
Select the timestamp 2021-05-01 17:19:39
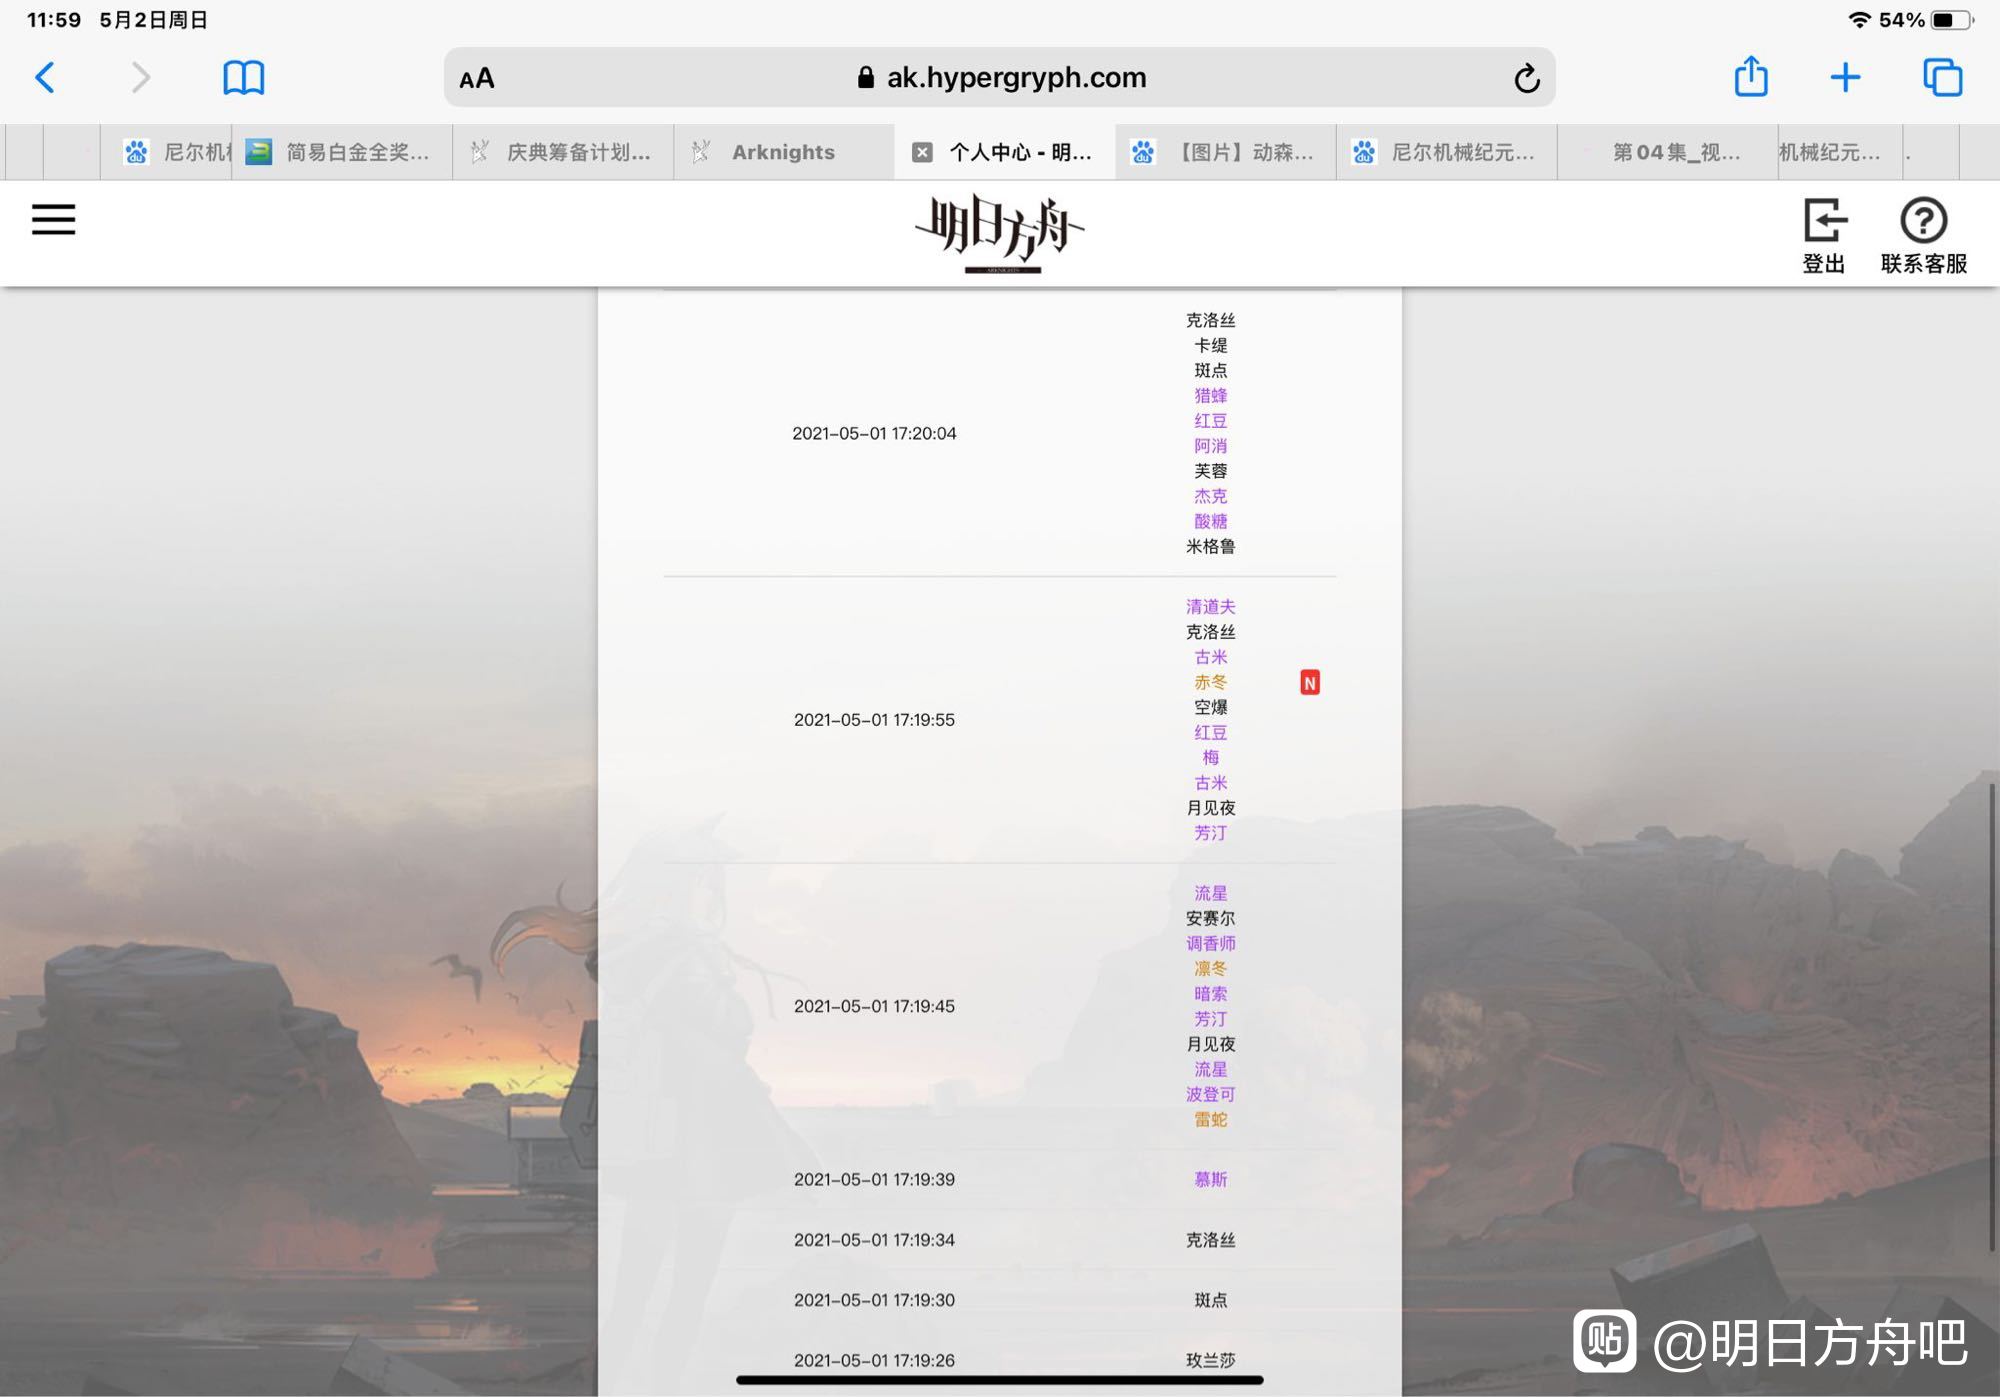[874, 1179]
